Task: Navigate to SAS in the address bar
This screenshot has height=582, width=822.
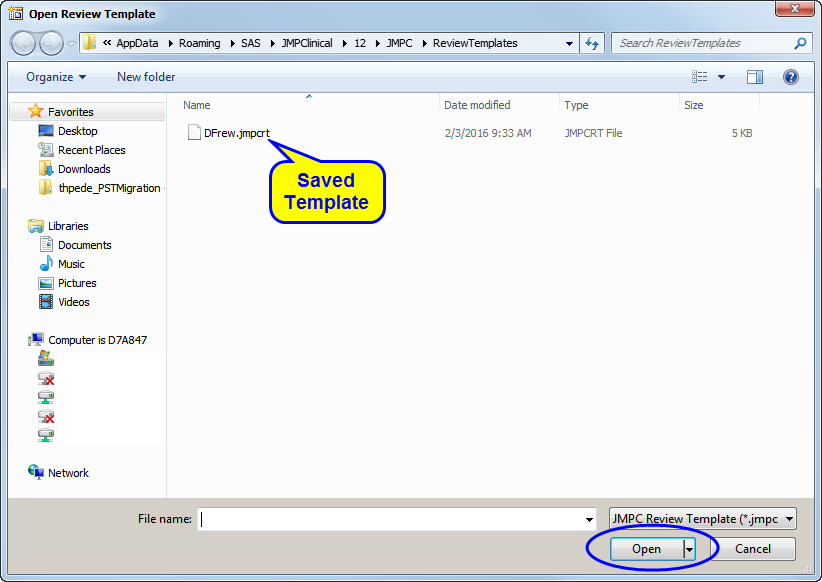Action: pos(251,43)
